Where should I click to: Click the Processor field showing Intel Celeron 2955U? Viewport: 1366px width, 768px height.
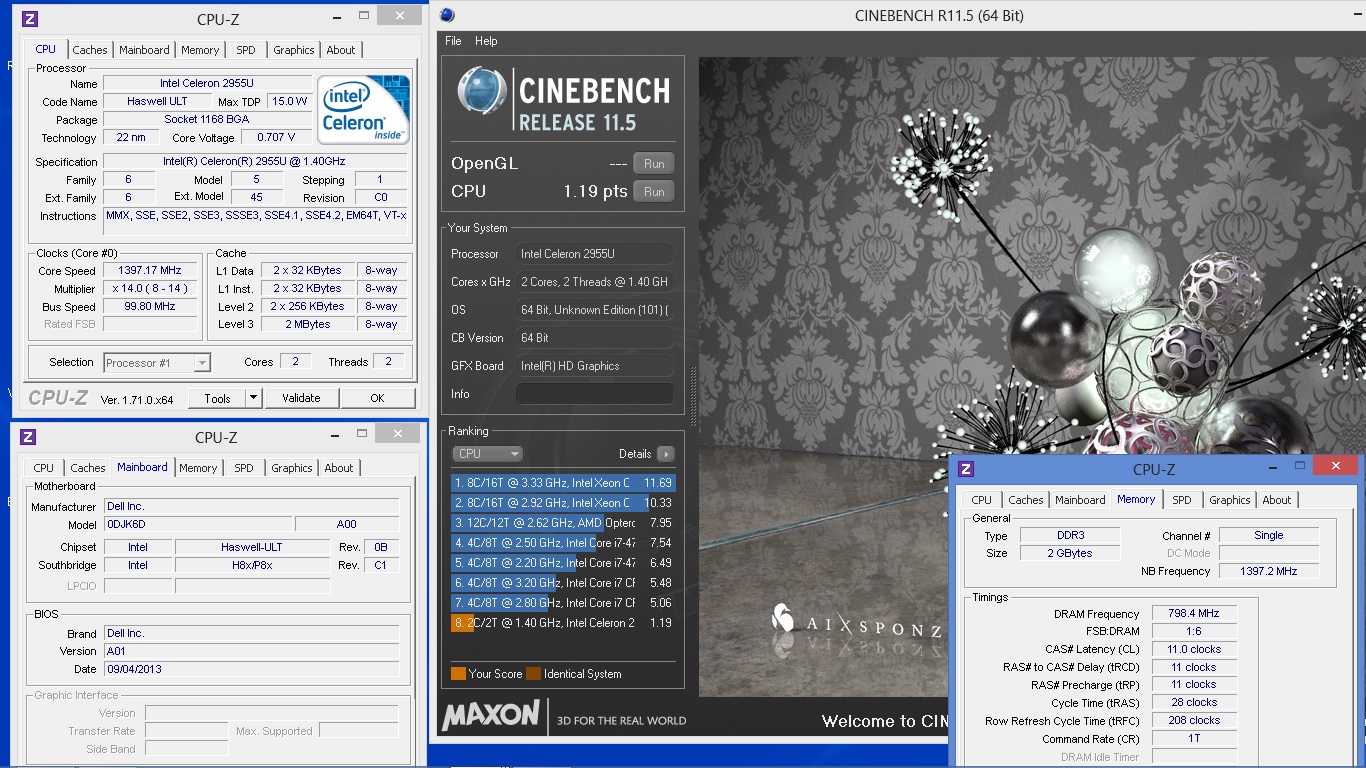click(x=595, y=254)
